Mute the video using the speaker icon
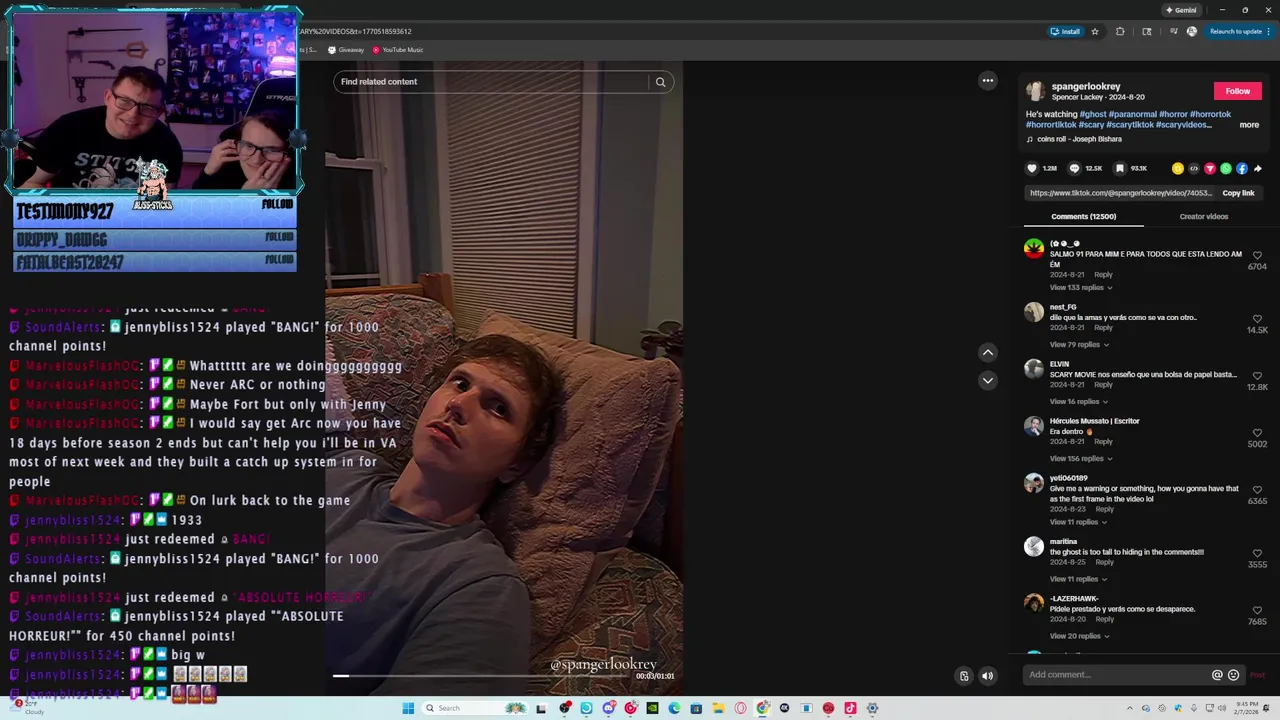 click(x=987, y=675)
